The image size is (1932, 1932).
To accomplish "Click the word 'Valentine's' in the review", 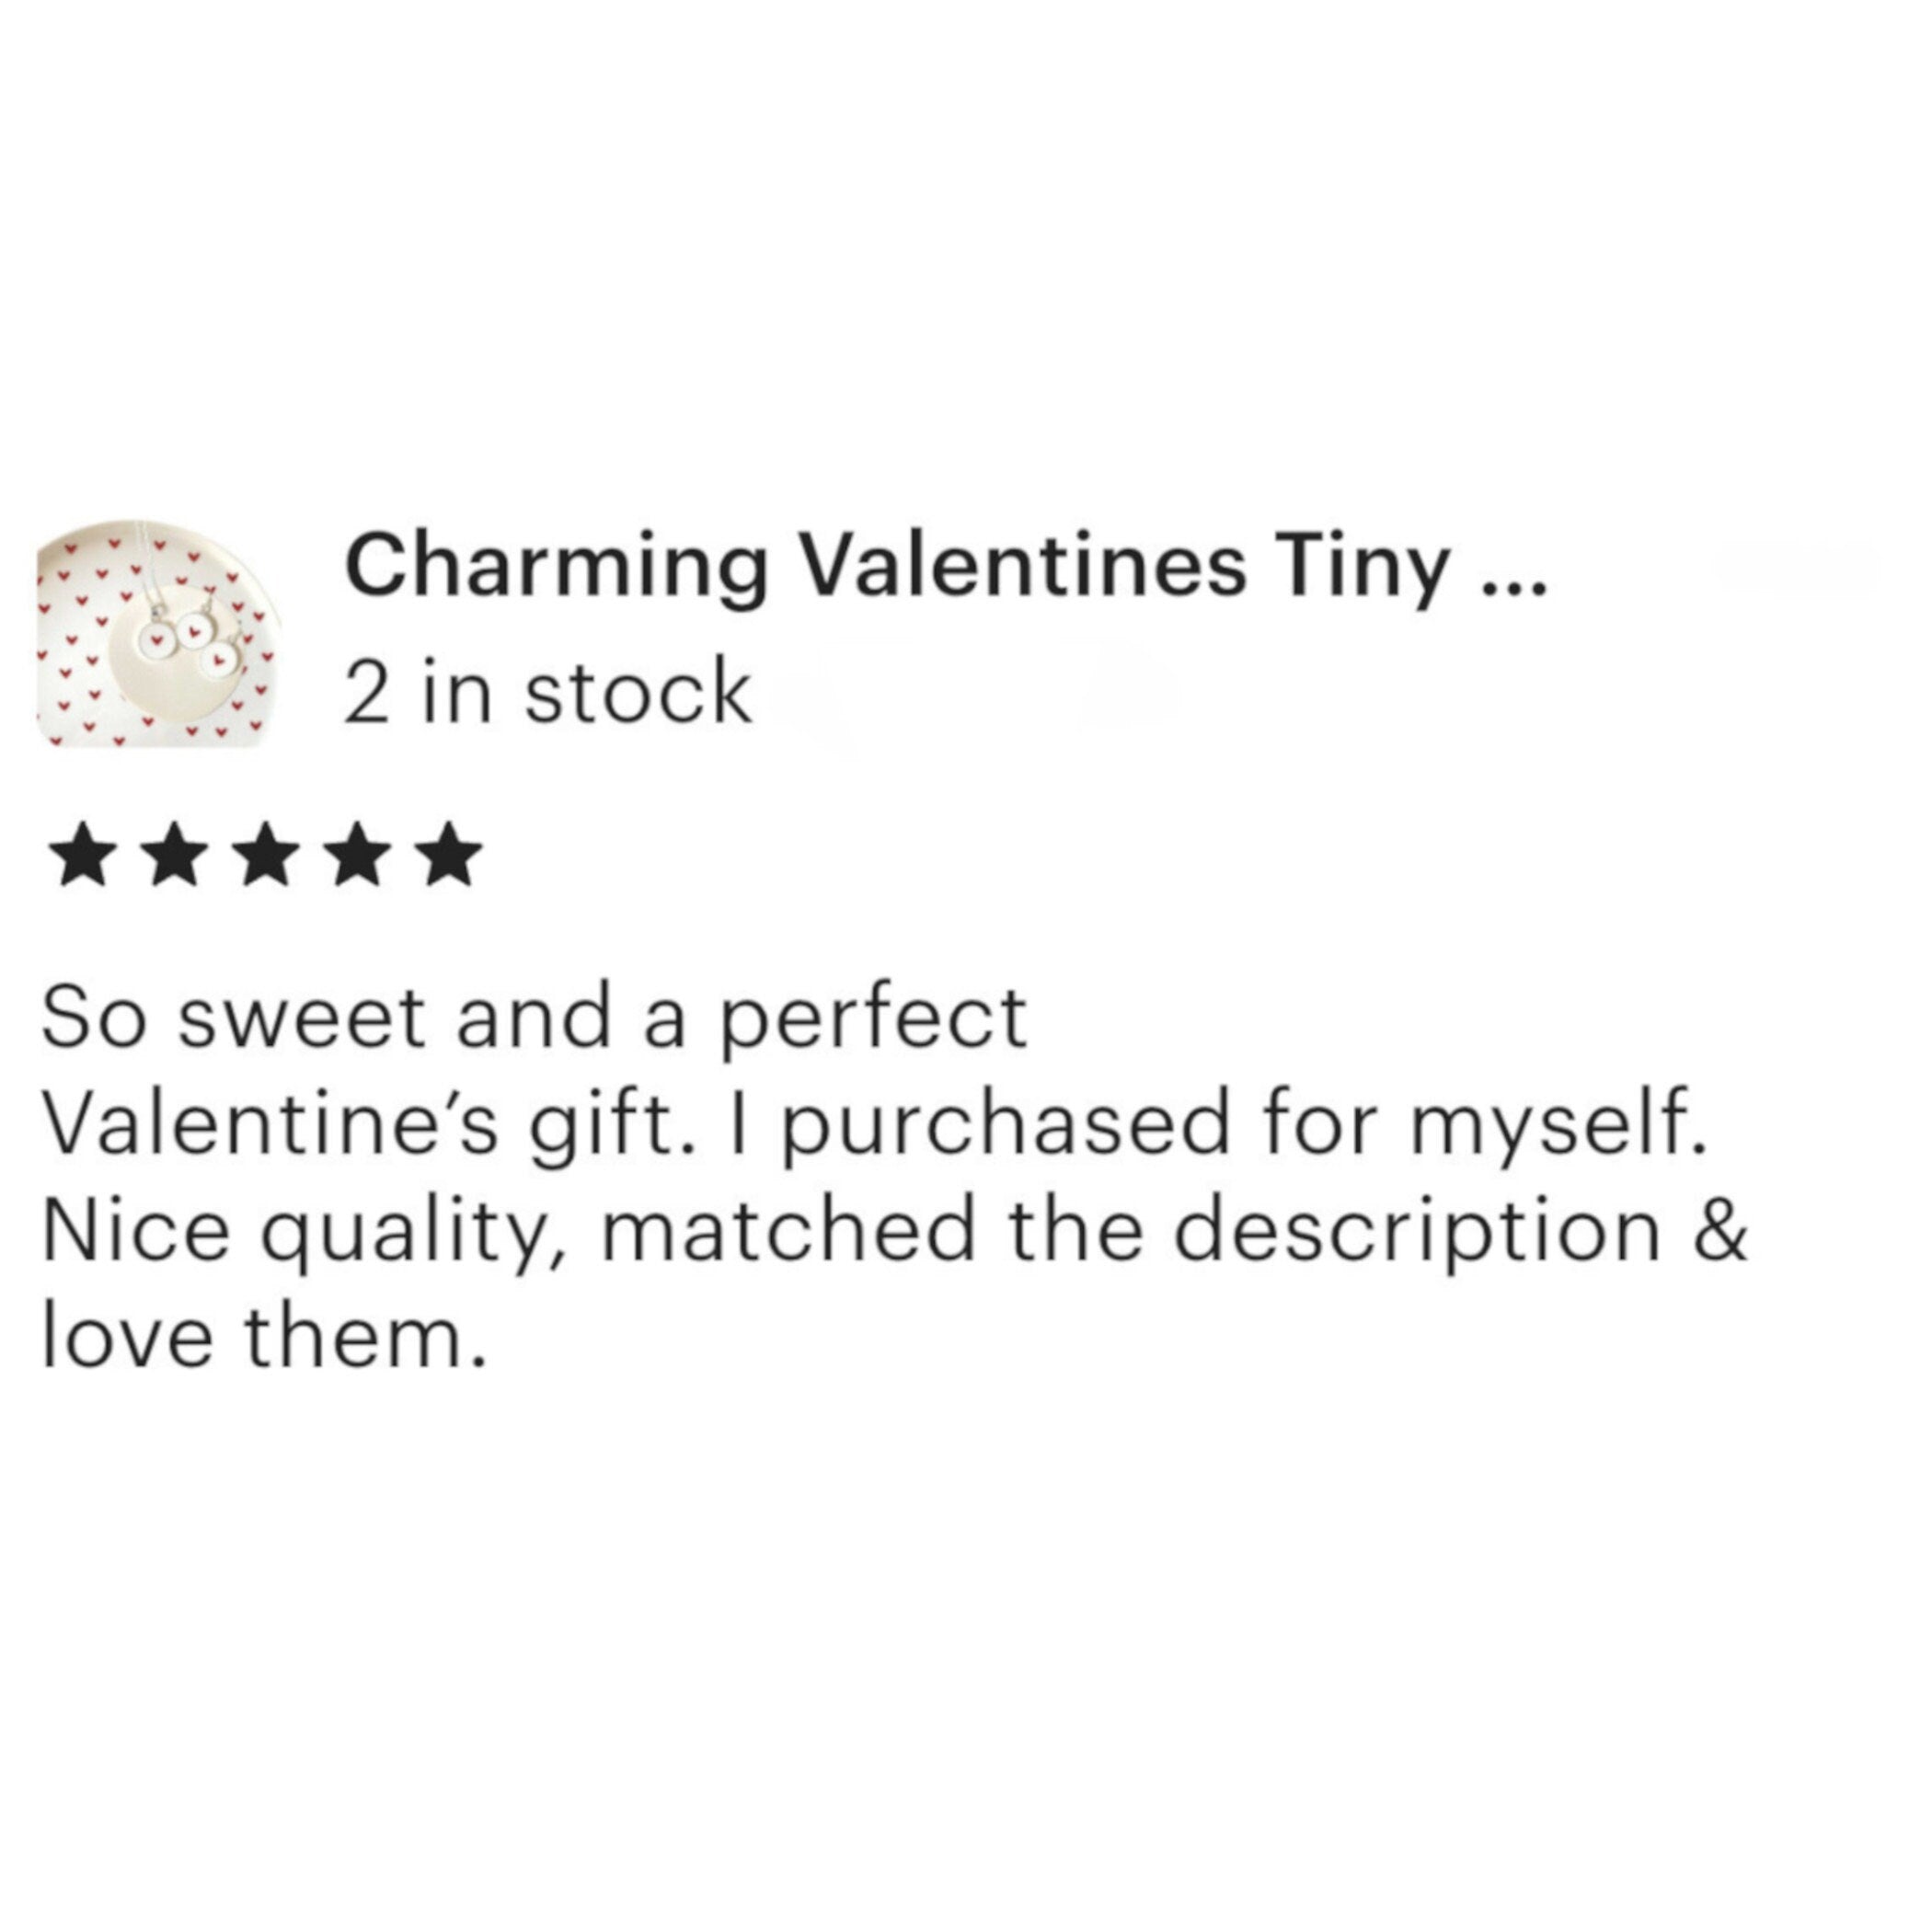I will [x=270, y=1125].
